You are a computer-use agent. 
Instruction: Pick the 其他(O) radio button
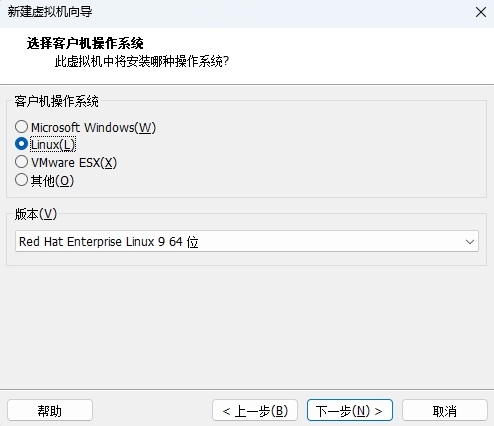click(x=21, y=180)
